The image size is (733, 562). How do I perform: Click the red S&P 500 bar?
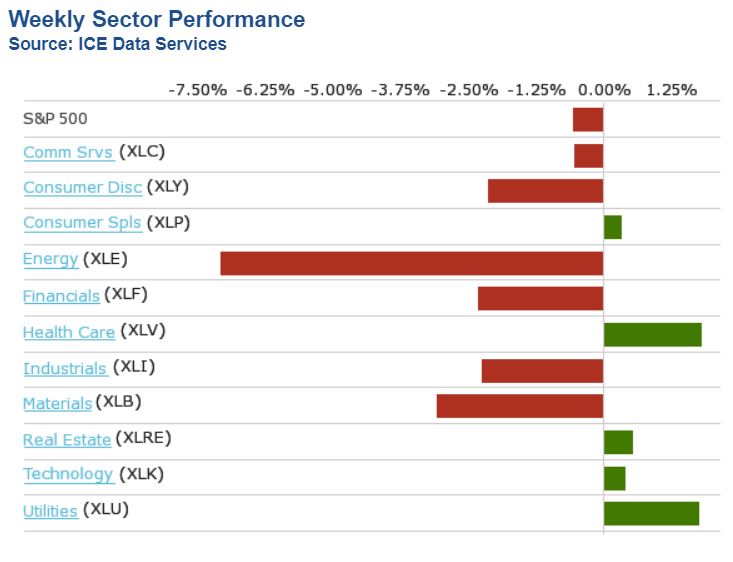(x=588, y=119)
